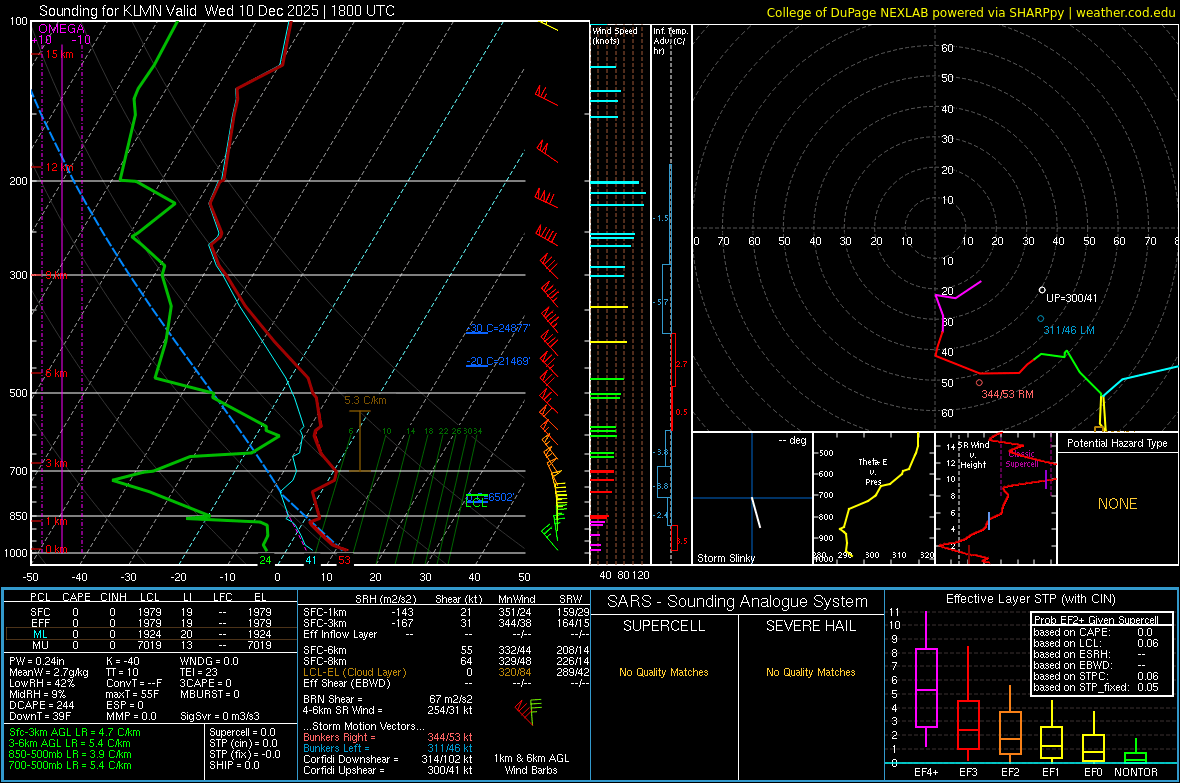Click the OMEGA label on the skew-T

(61, 29)
